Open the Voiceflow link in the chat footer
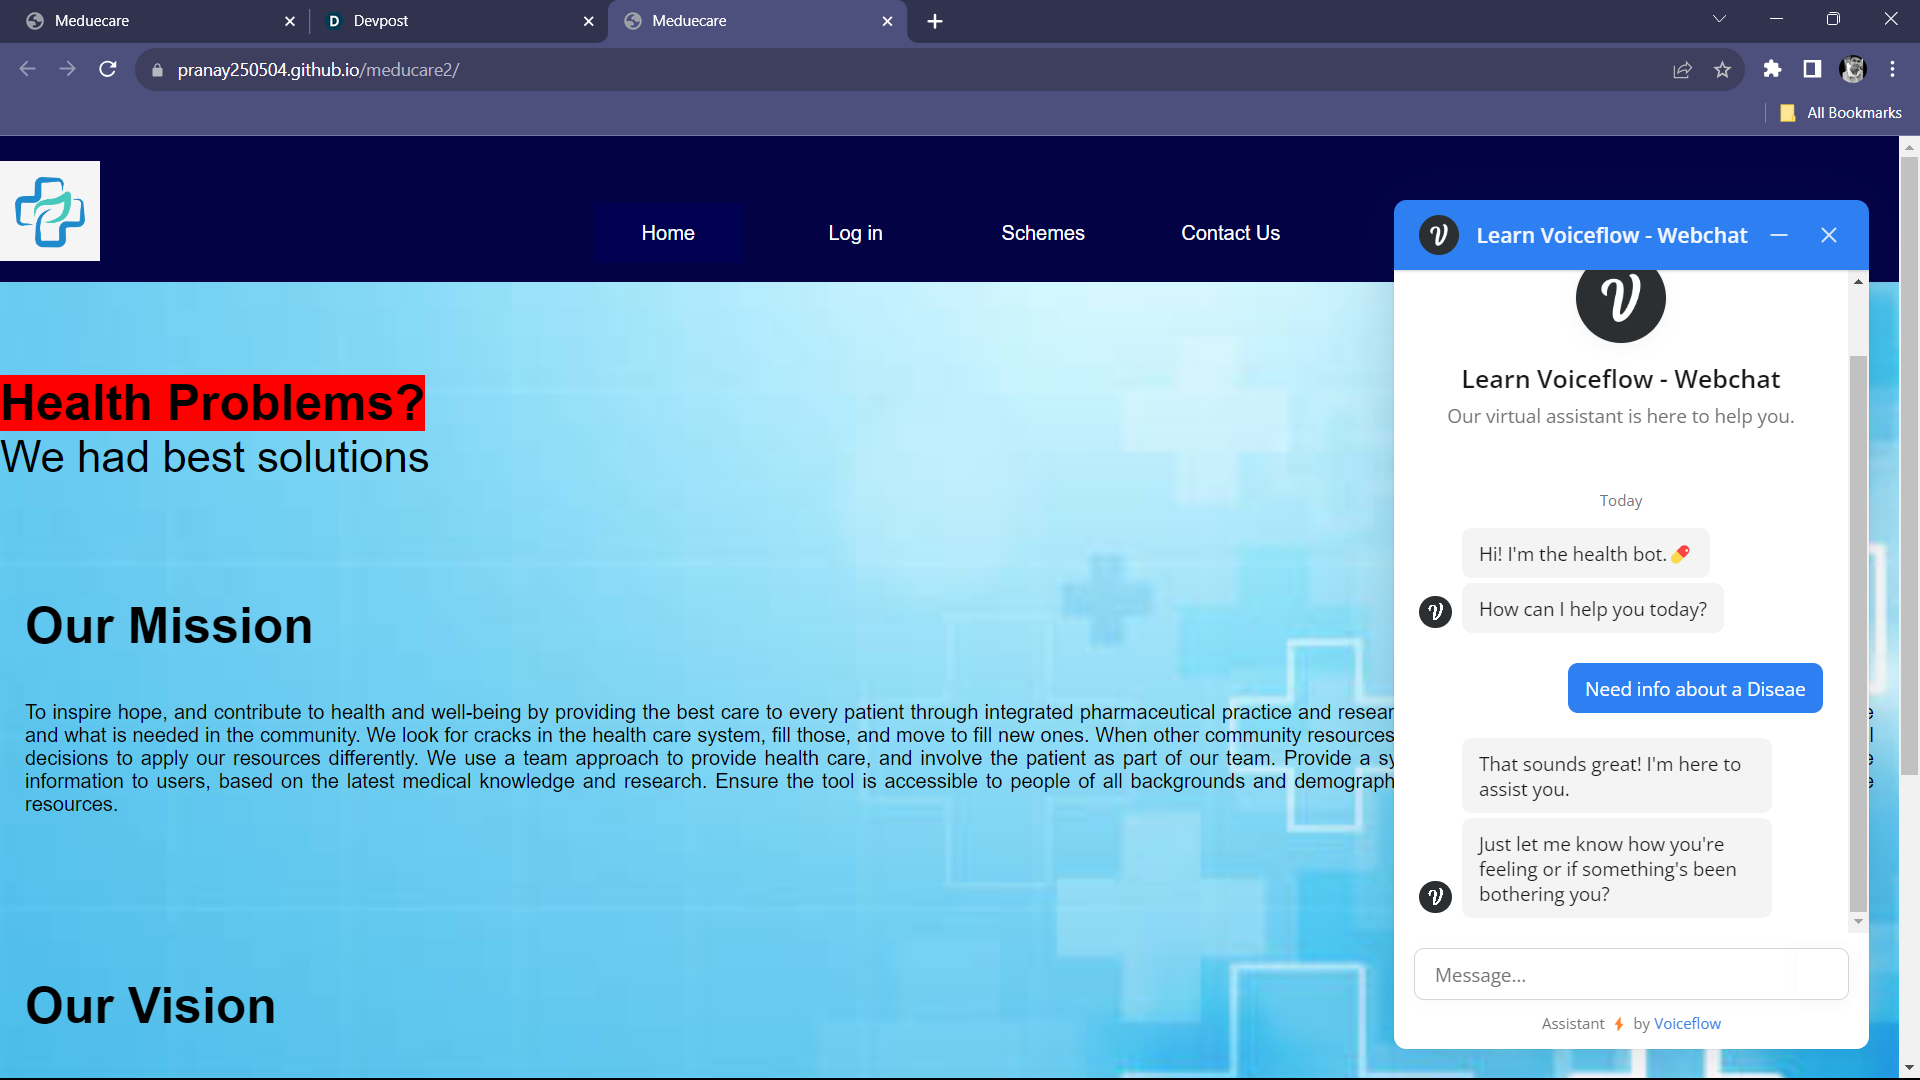Screen dimensions: 1920x1080 pyautogui.click(x=1687, y=1023)
